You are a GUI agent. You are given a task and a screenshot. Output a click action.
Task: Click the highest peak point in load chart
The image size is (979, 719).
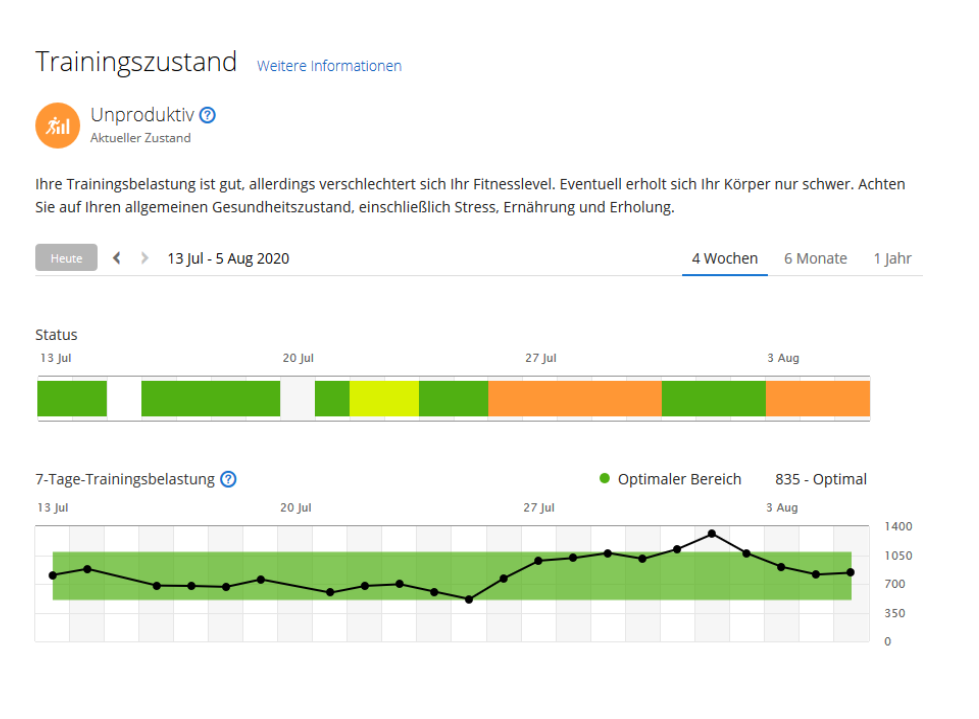click(x=711, y=533)
